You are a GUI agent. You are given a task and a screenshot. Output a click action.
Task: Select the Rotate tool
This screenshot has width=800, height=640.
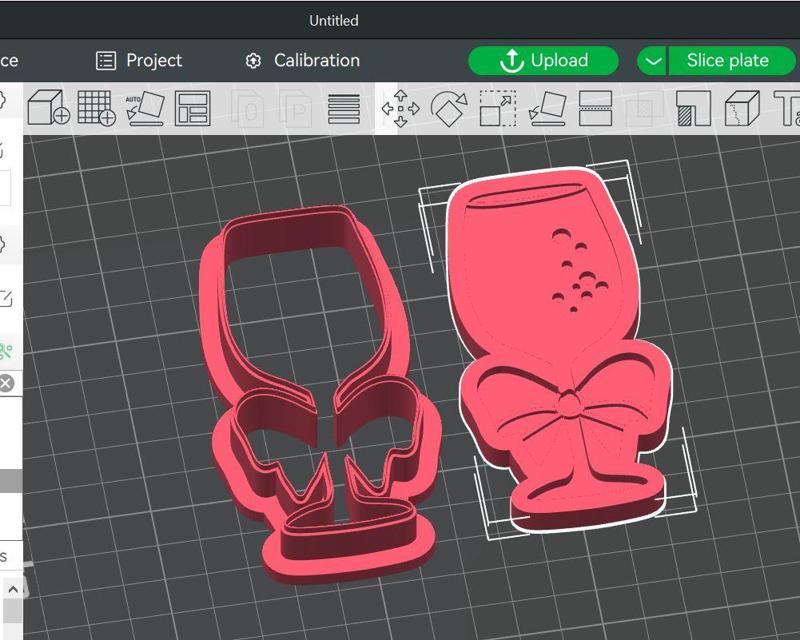(448, 108)
